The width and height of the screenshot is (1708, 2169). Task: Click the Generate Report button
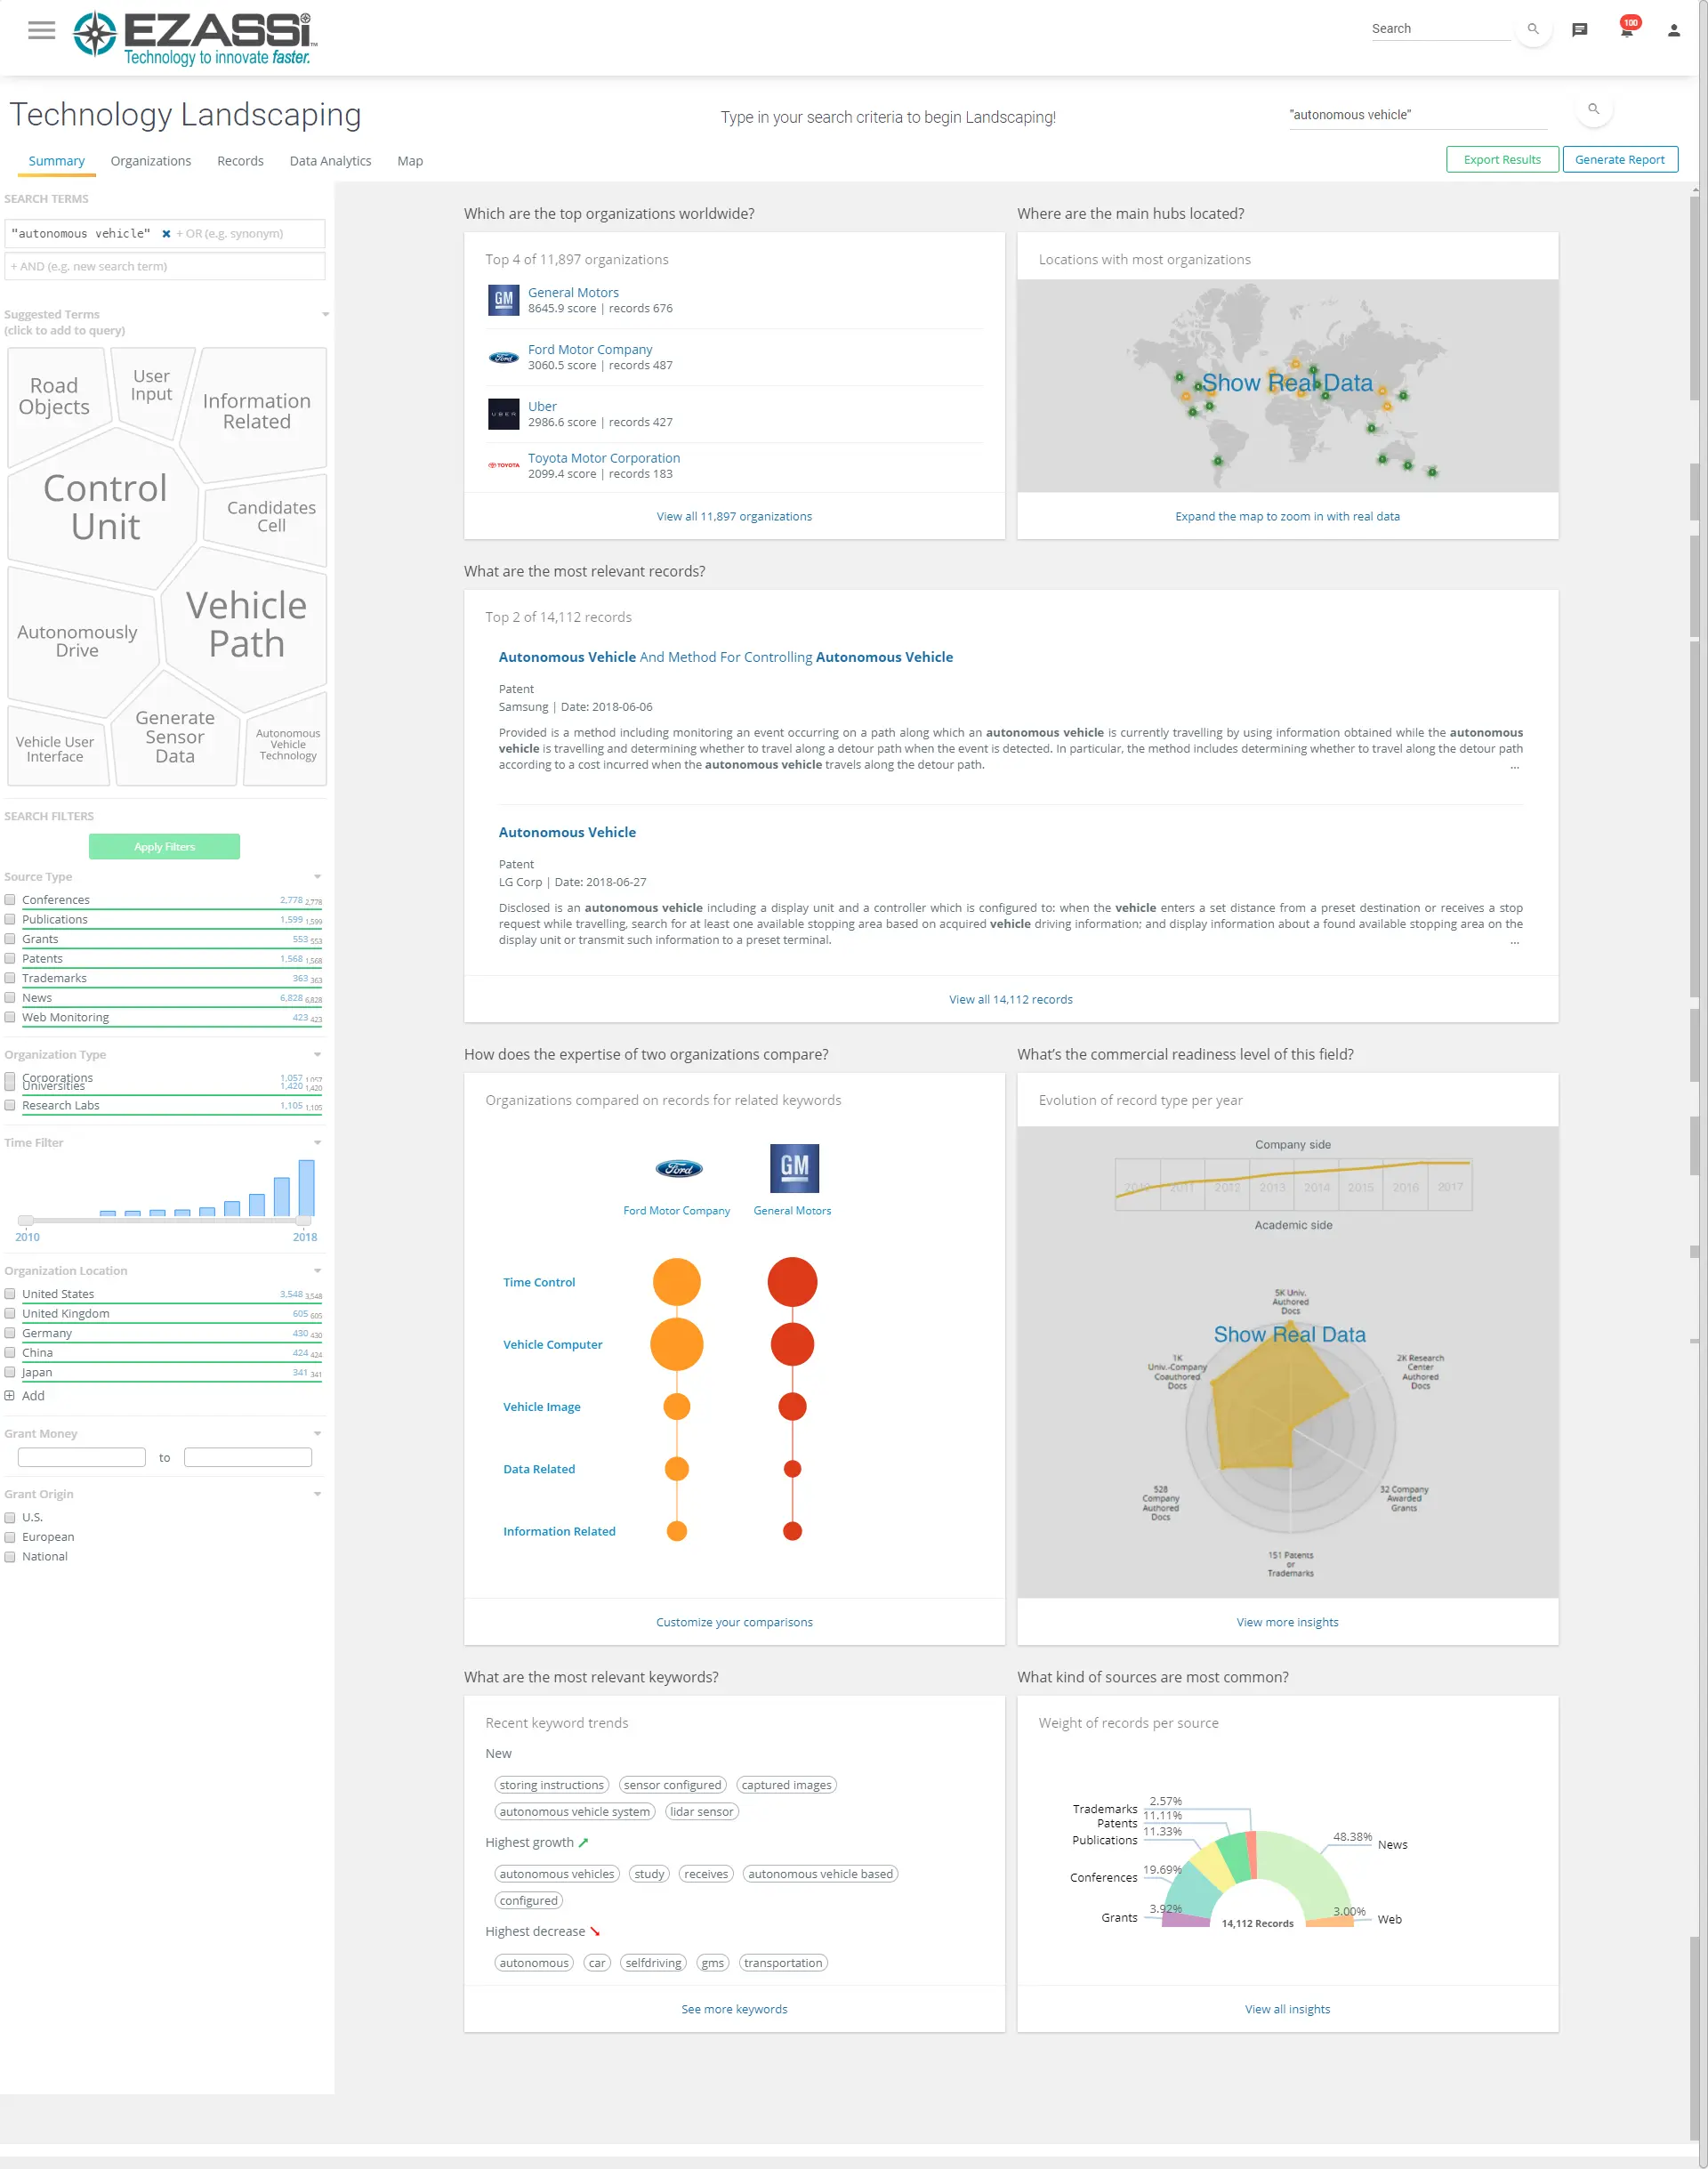tap(1619, 159)
